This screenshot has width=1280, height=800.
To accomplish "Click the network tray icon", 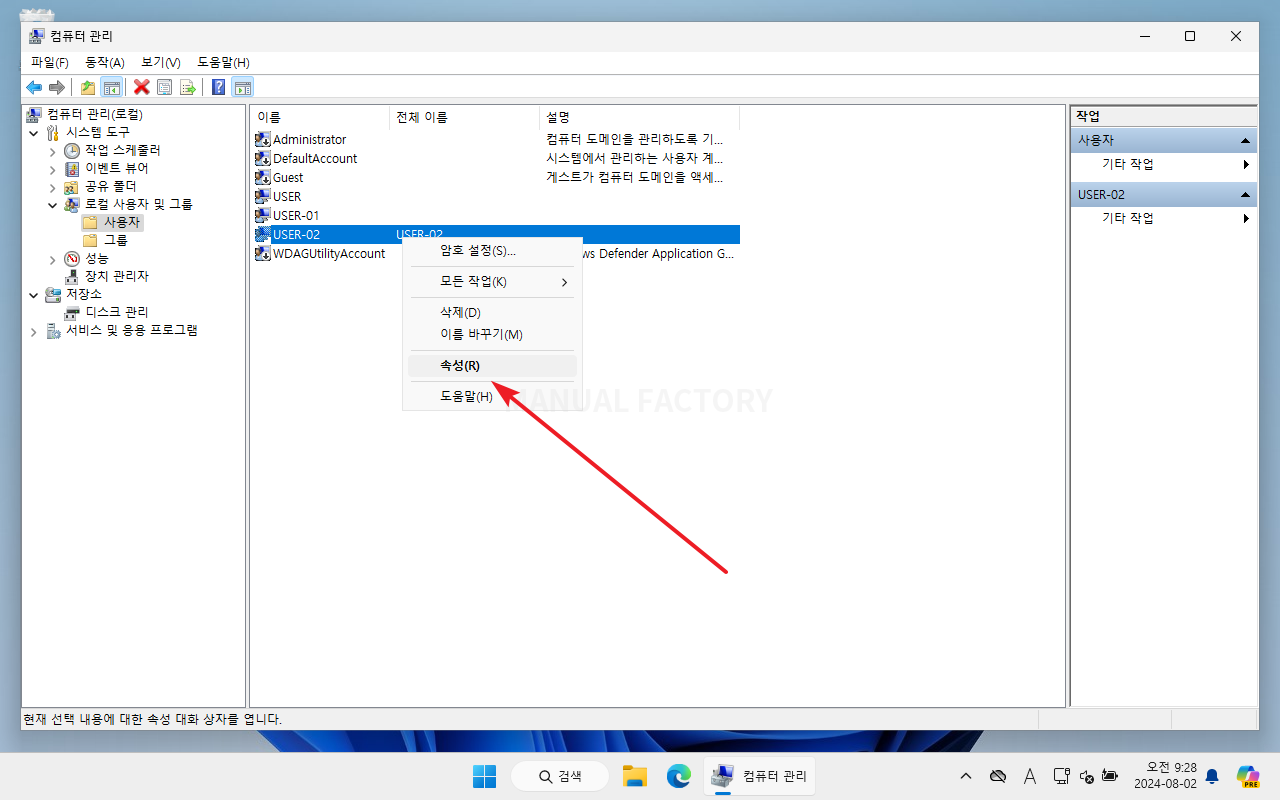I will 1062,776.
